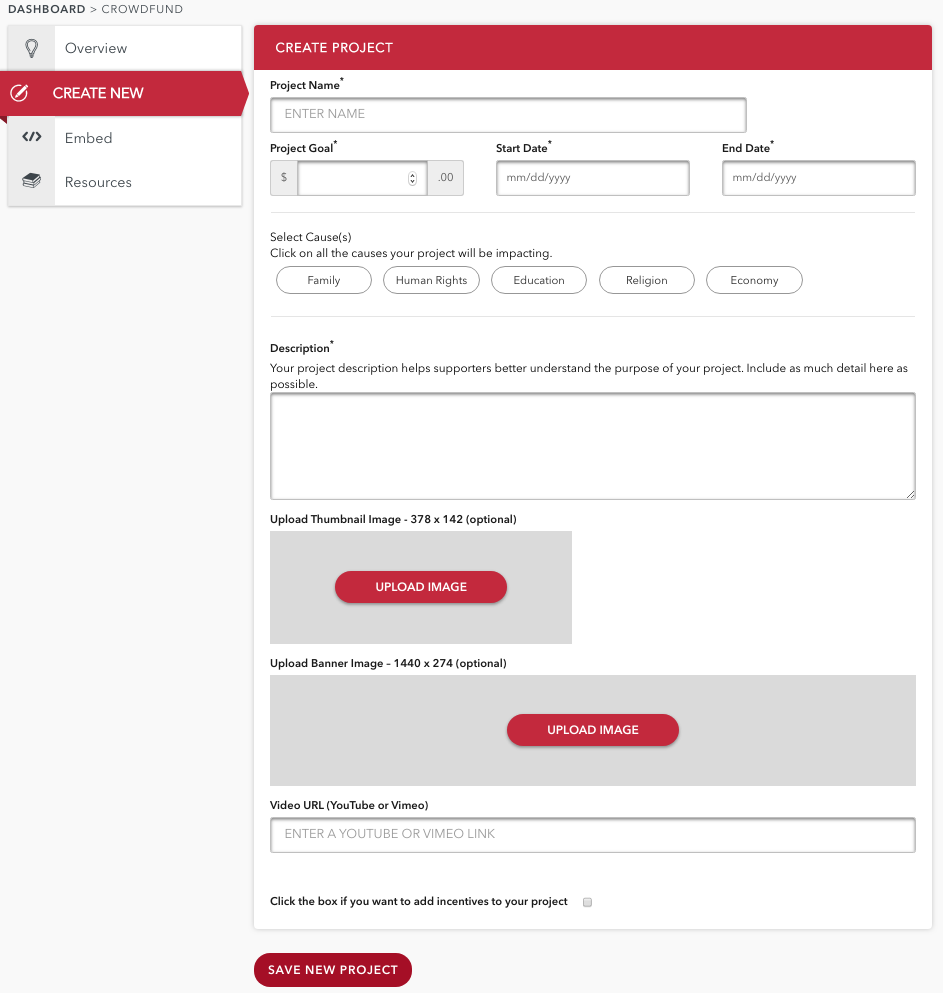The image size is (943, 993).
Task: Click the Project Name input field
Action: pos(508,114)
